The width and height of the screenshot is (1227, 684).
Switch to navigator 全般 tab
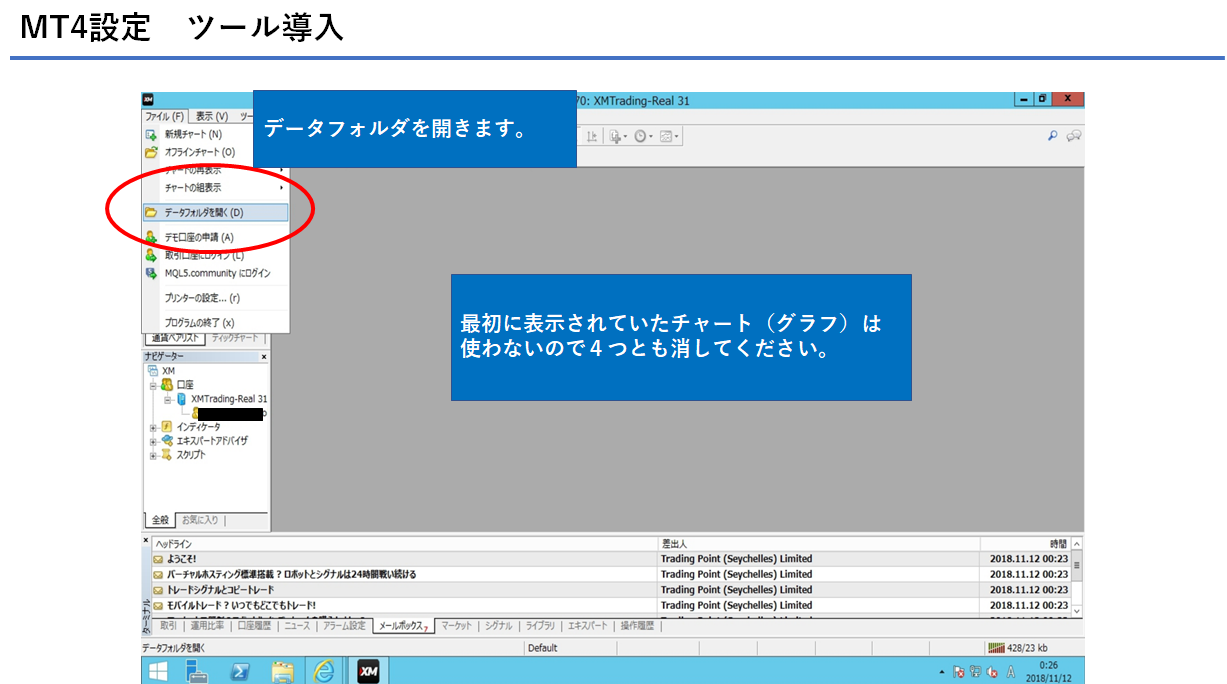point(159,520)
